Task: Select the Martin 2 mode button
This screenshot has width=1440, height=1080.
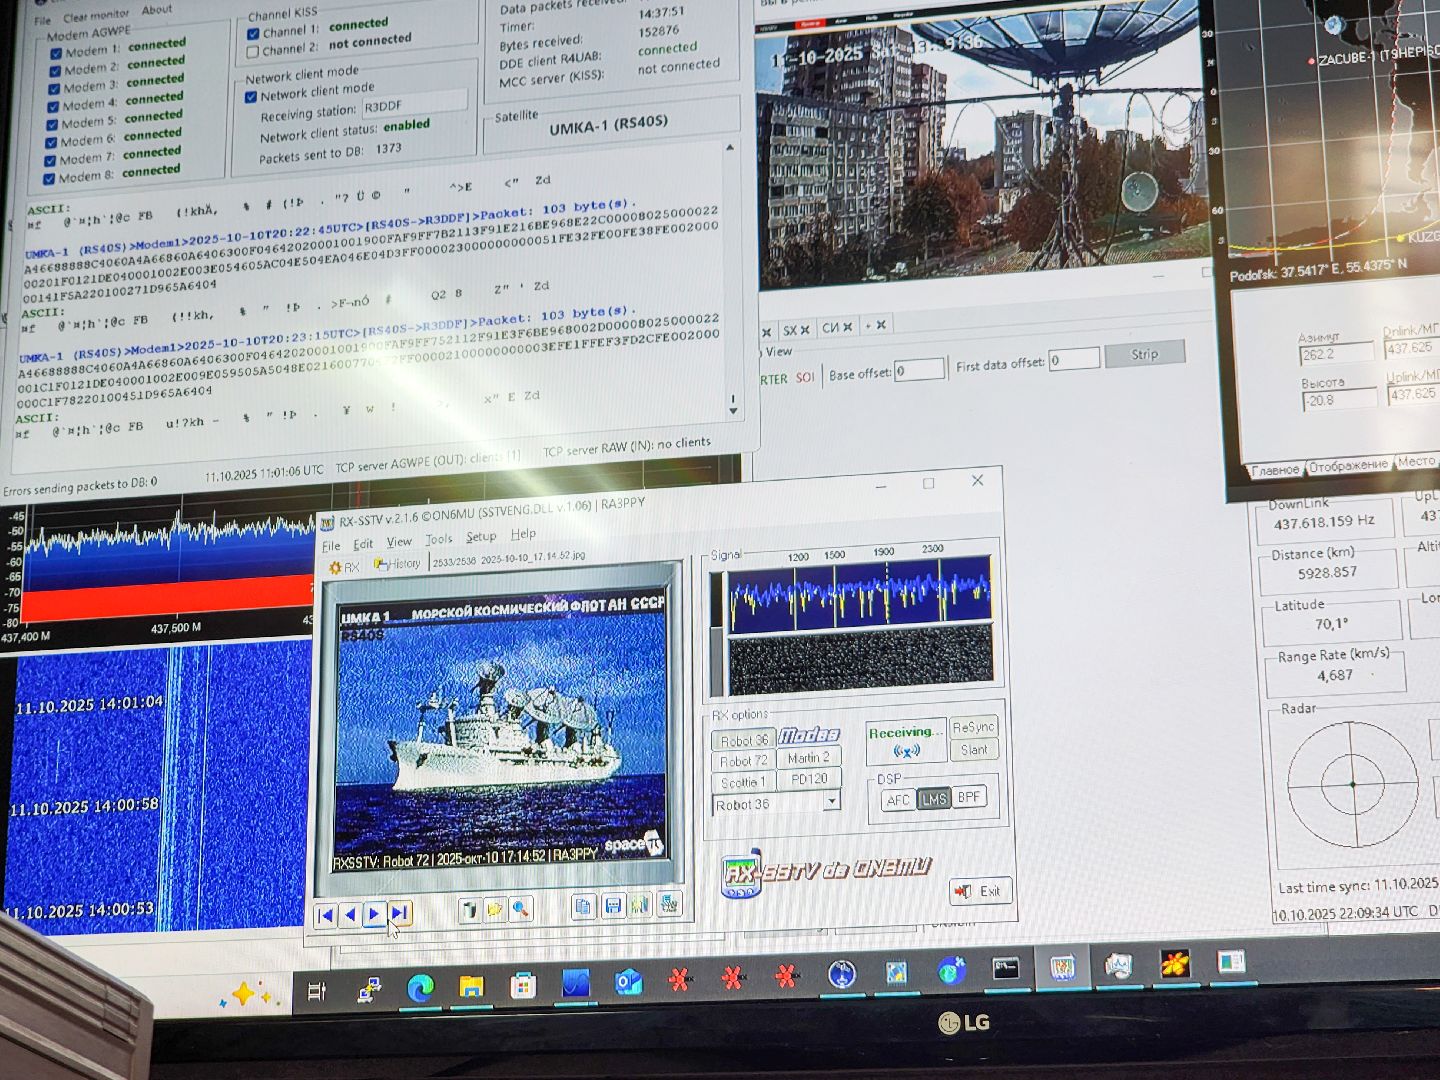Action: pyautogui.click(x=808, y=758)
